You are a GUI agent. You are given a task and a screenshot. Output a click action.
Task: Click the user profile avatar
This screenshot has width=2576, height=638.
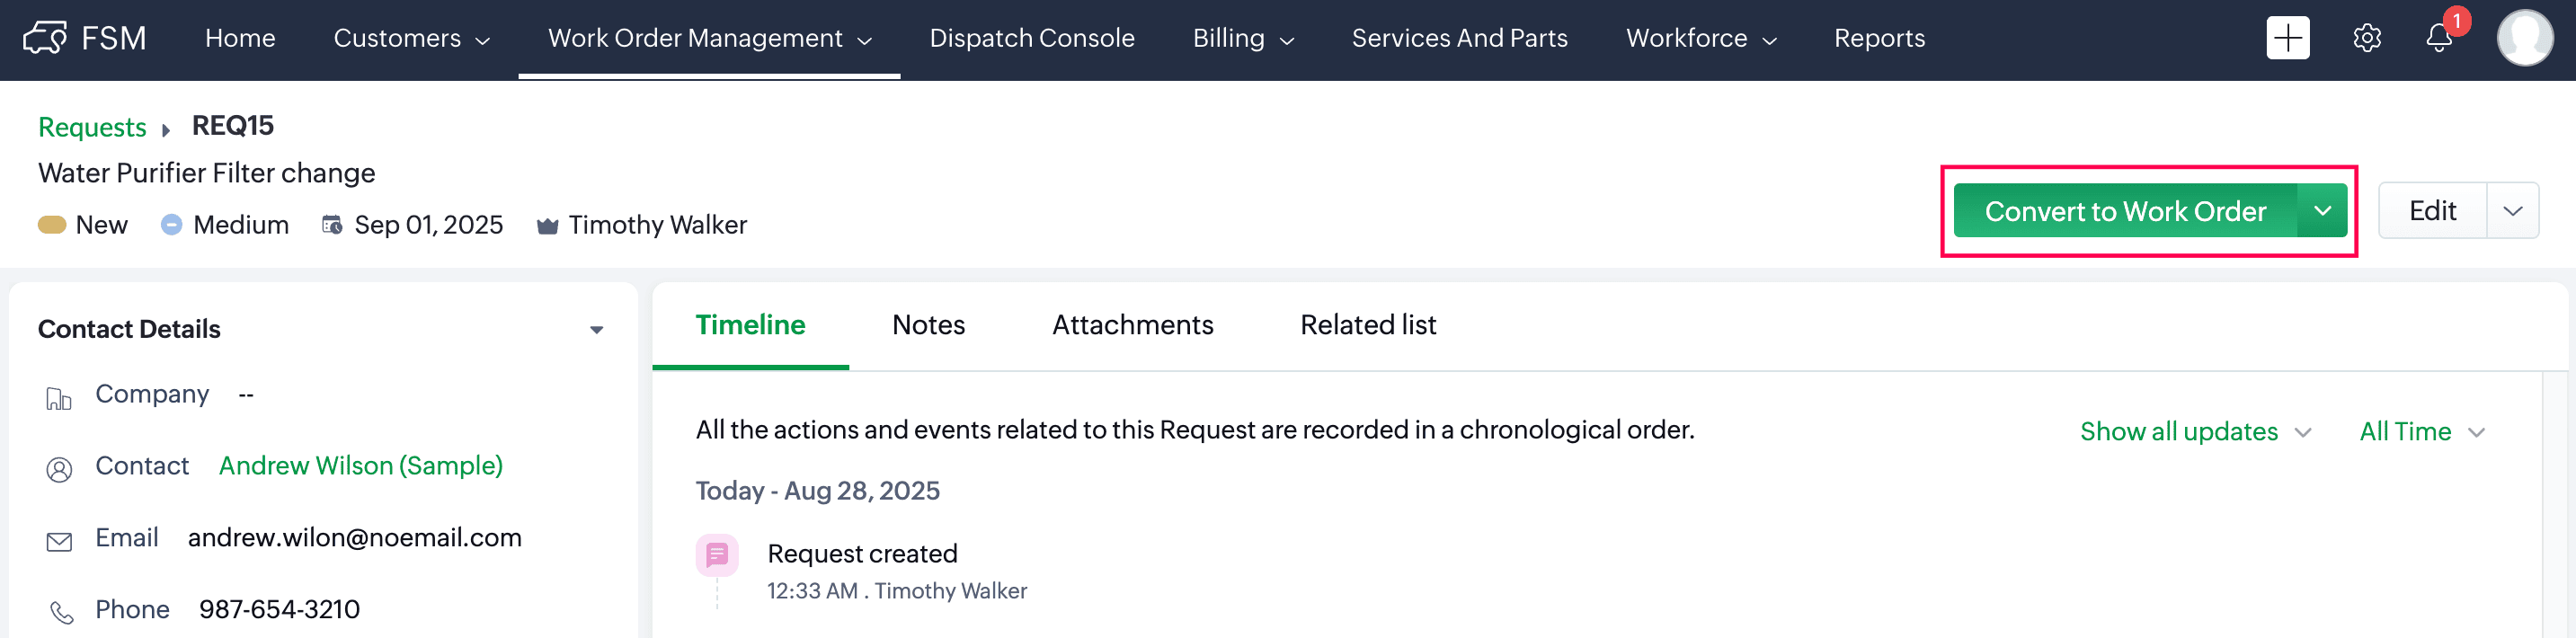click(2524, 38)
